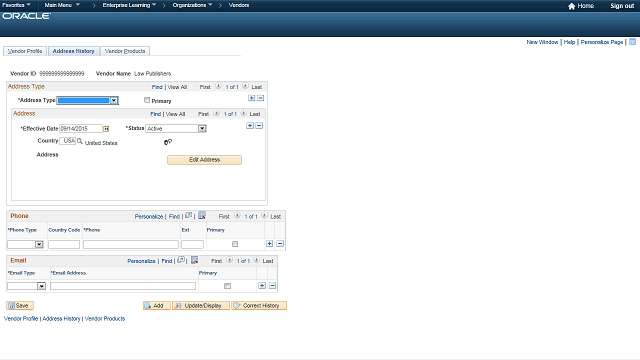Select the Address History tab

[x=73, y=51]
